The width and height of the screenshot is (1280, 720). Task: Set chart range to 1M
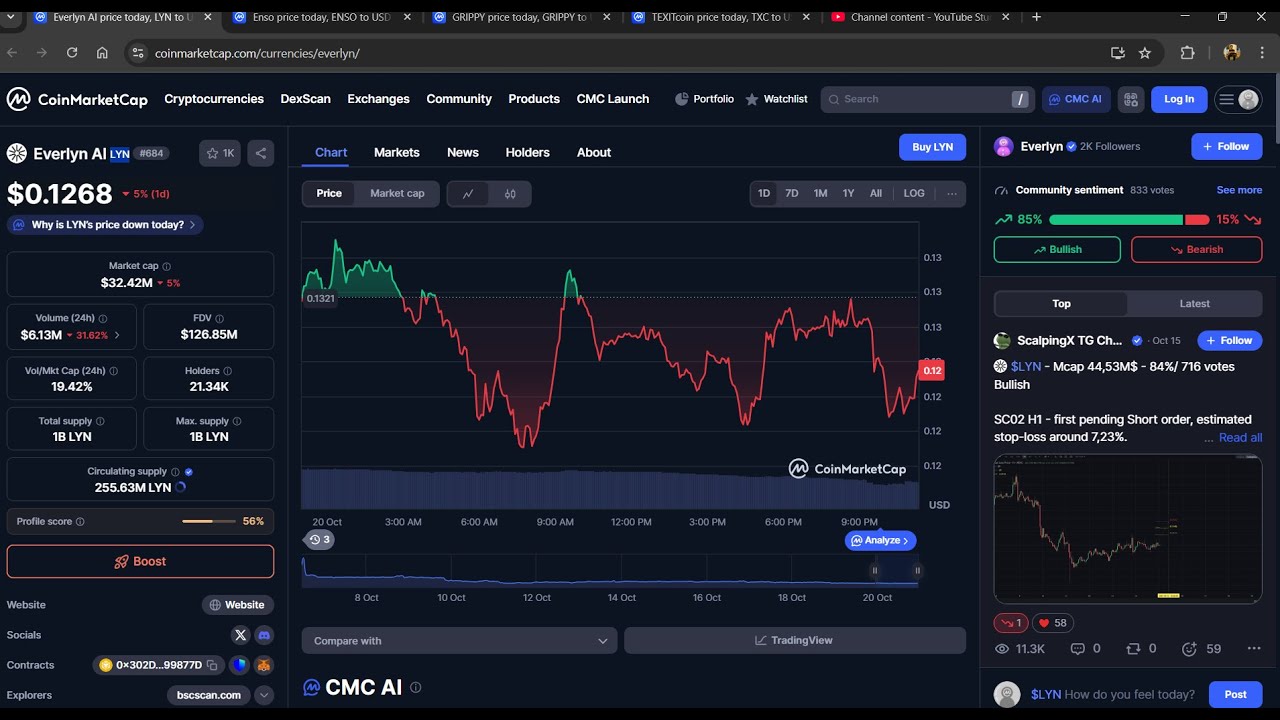point(820,194)
